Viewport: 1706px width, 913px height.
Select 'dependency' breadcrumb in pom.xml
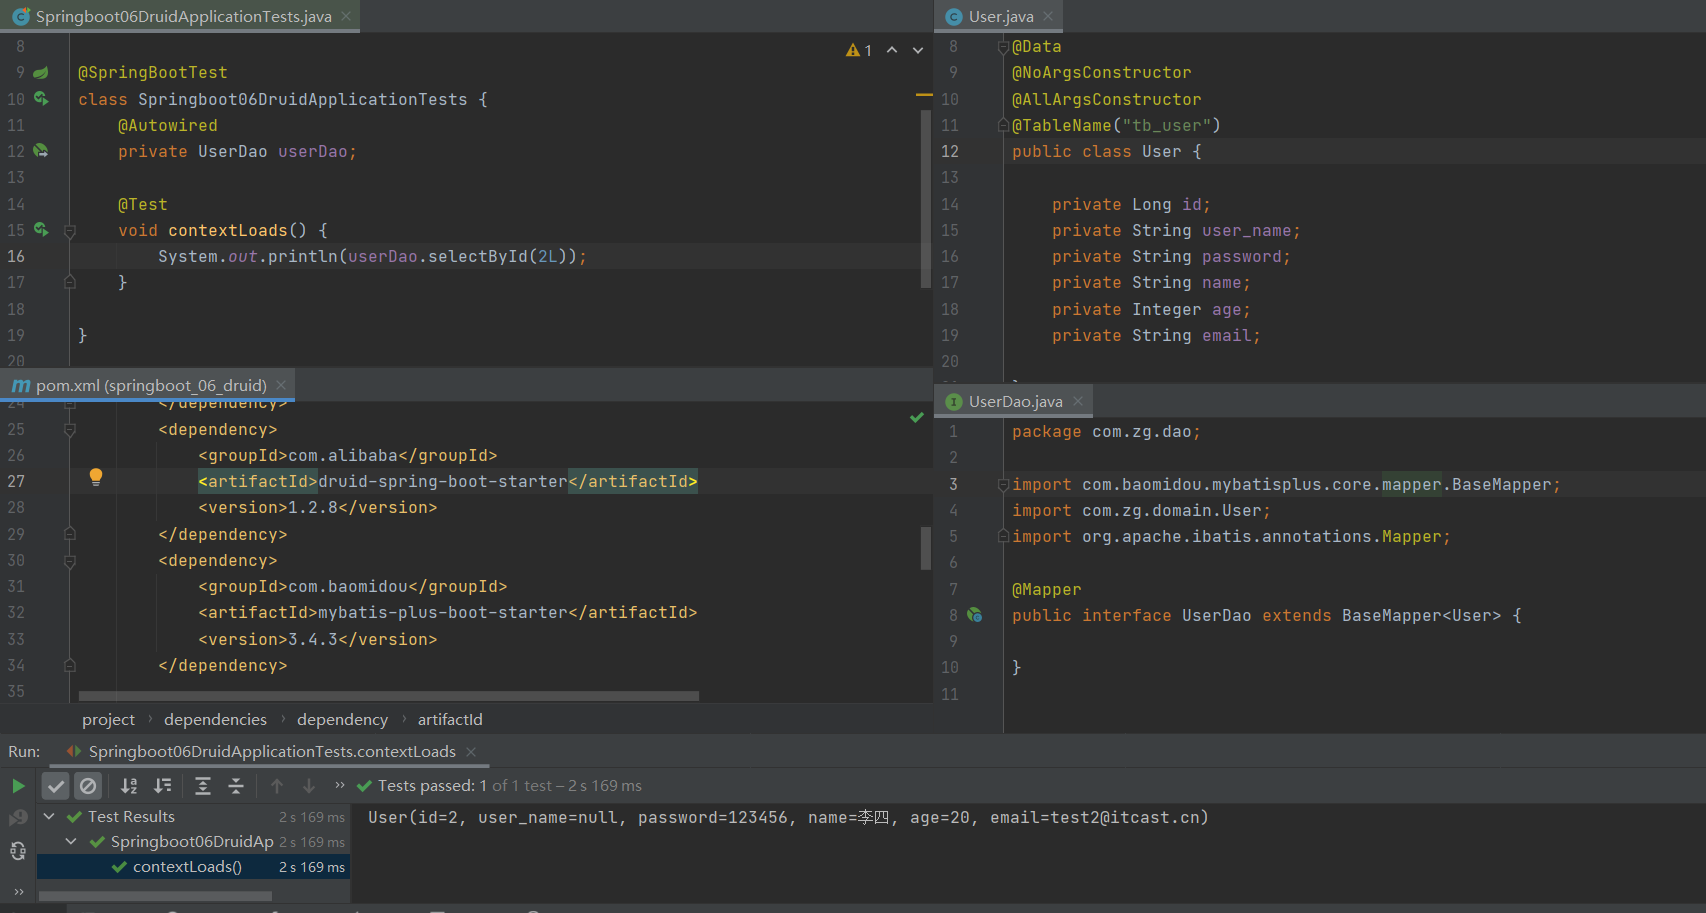pos(342,719)
